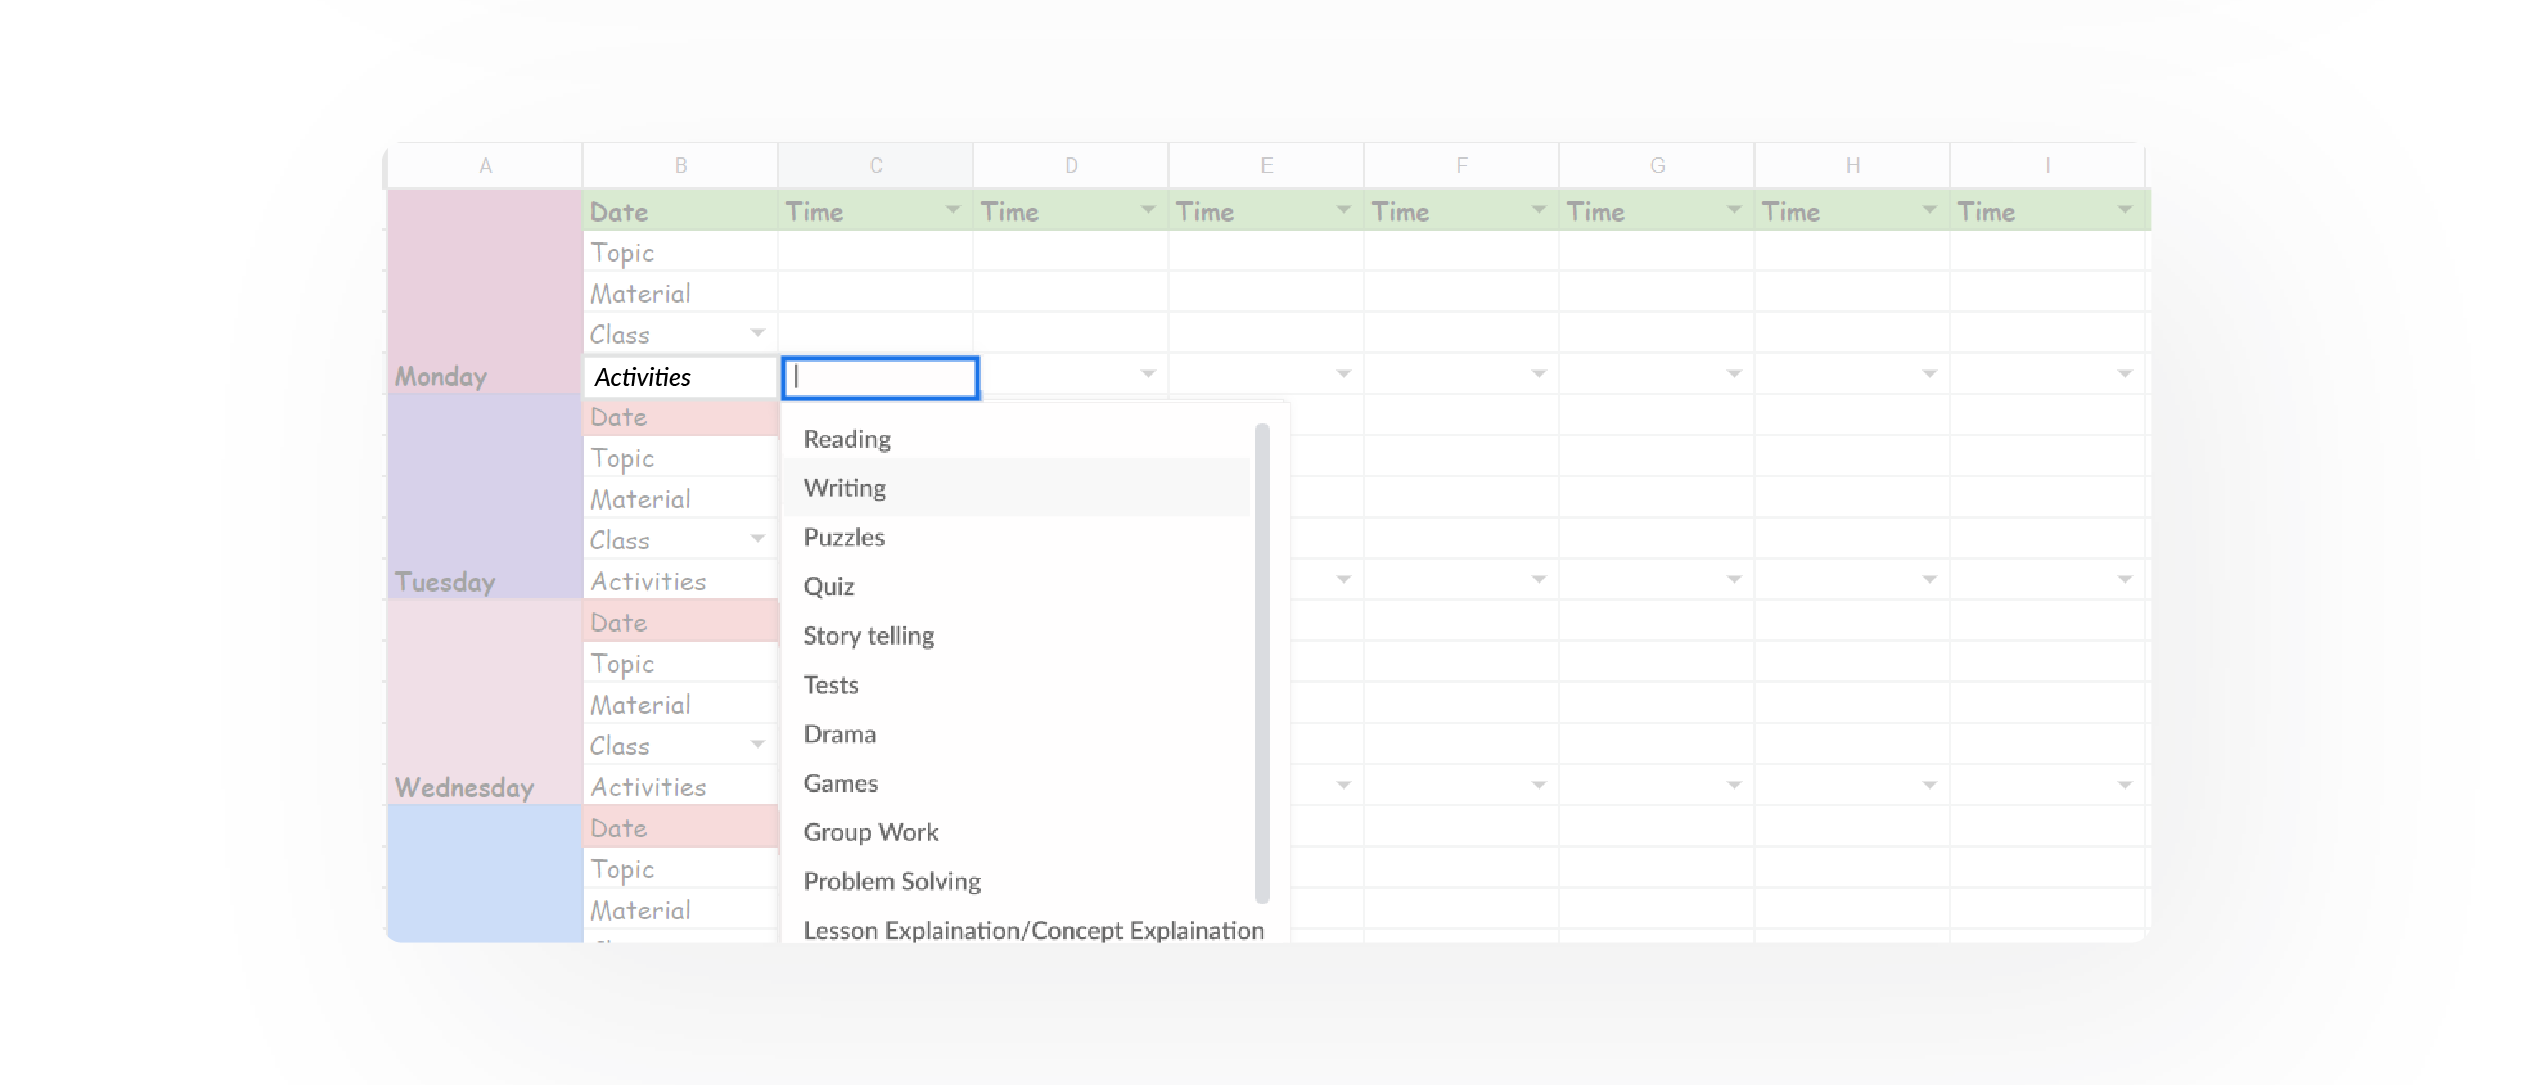Choose Group Work activity option

pyautogui.click(x=870, y=832)
